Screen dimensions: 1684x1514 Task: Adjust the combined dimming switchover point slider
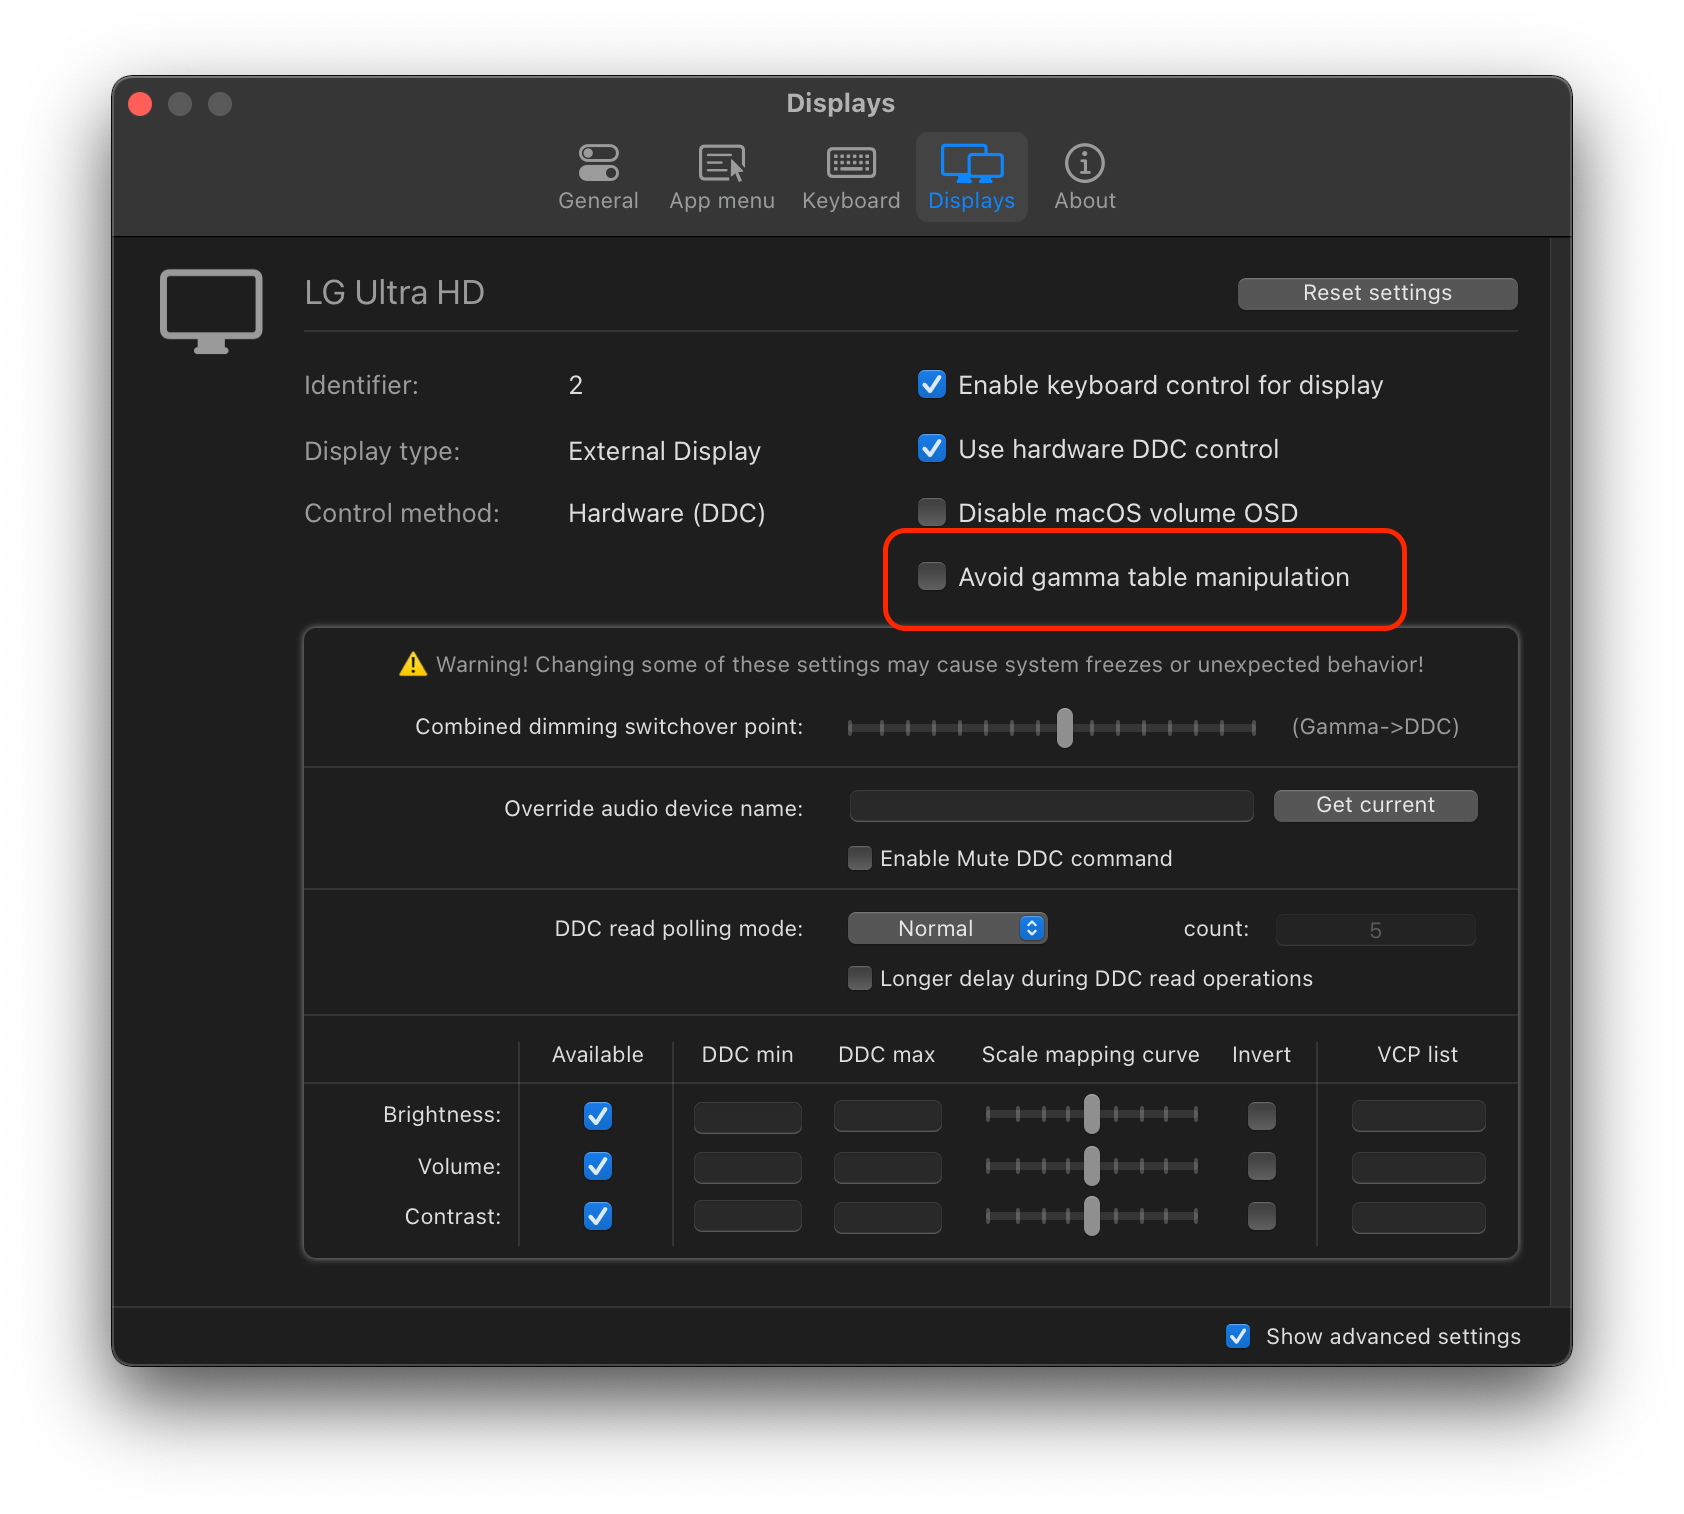click(x=1063, y=728)
